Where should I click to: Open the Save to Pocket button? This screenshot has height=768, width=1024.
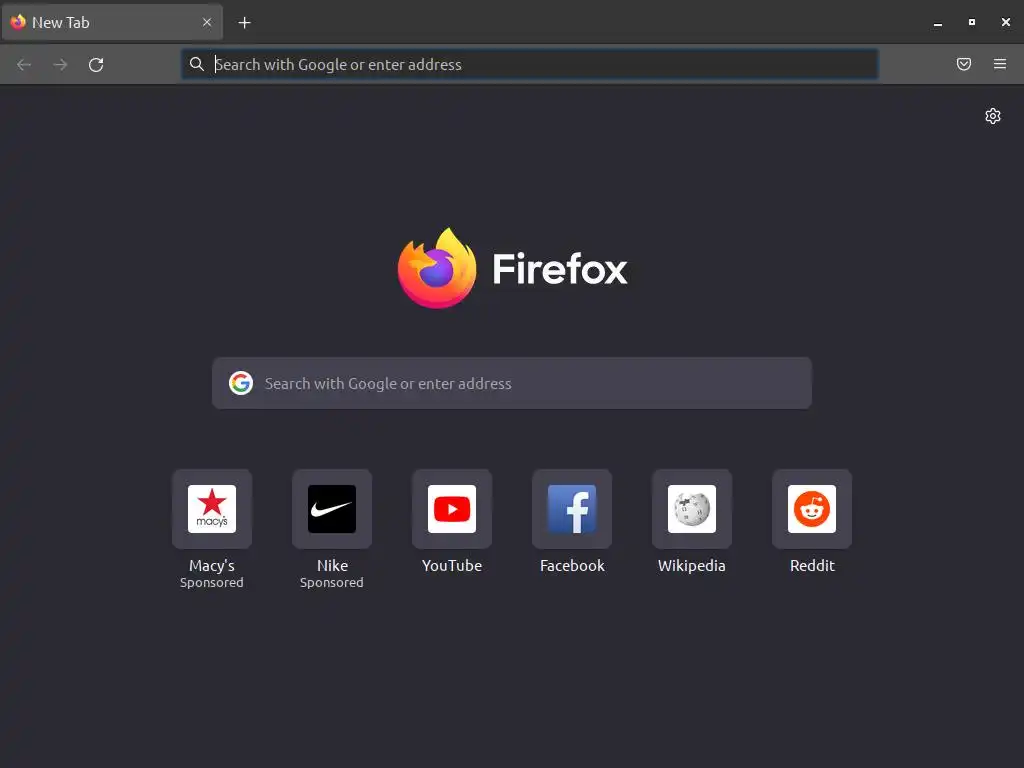coord(964,64)
